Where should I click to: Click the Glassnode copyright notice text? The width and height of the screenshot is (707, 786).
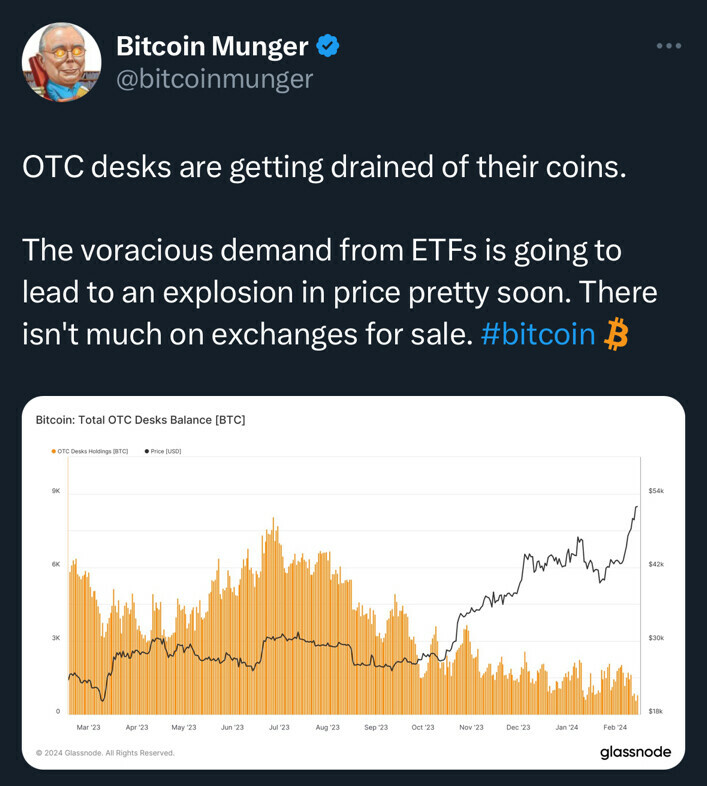[105, 753]
